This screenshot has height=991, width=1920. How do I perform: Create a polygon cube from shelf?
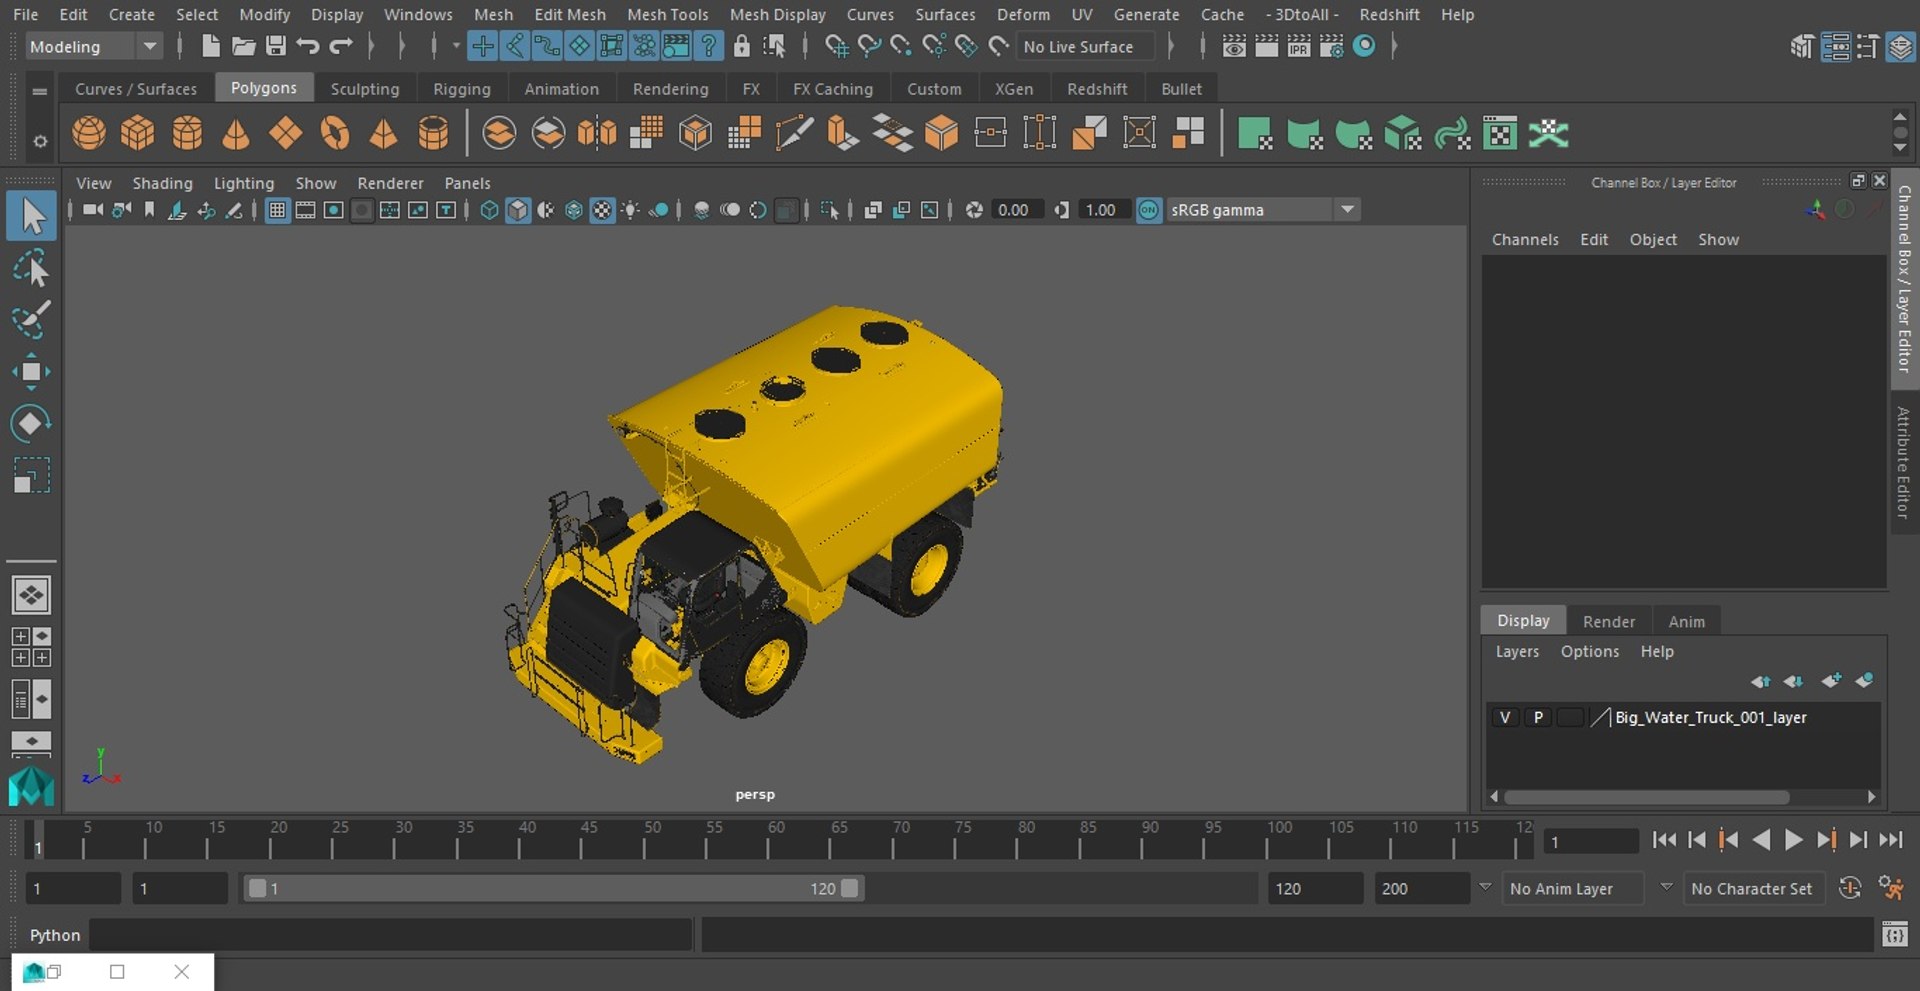(x=138, y=133)
